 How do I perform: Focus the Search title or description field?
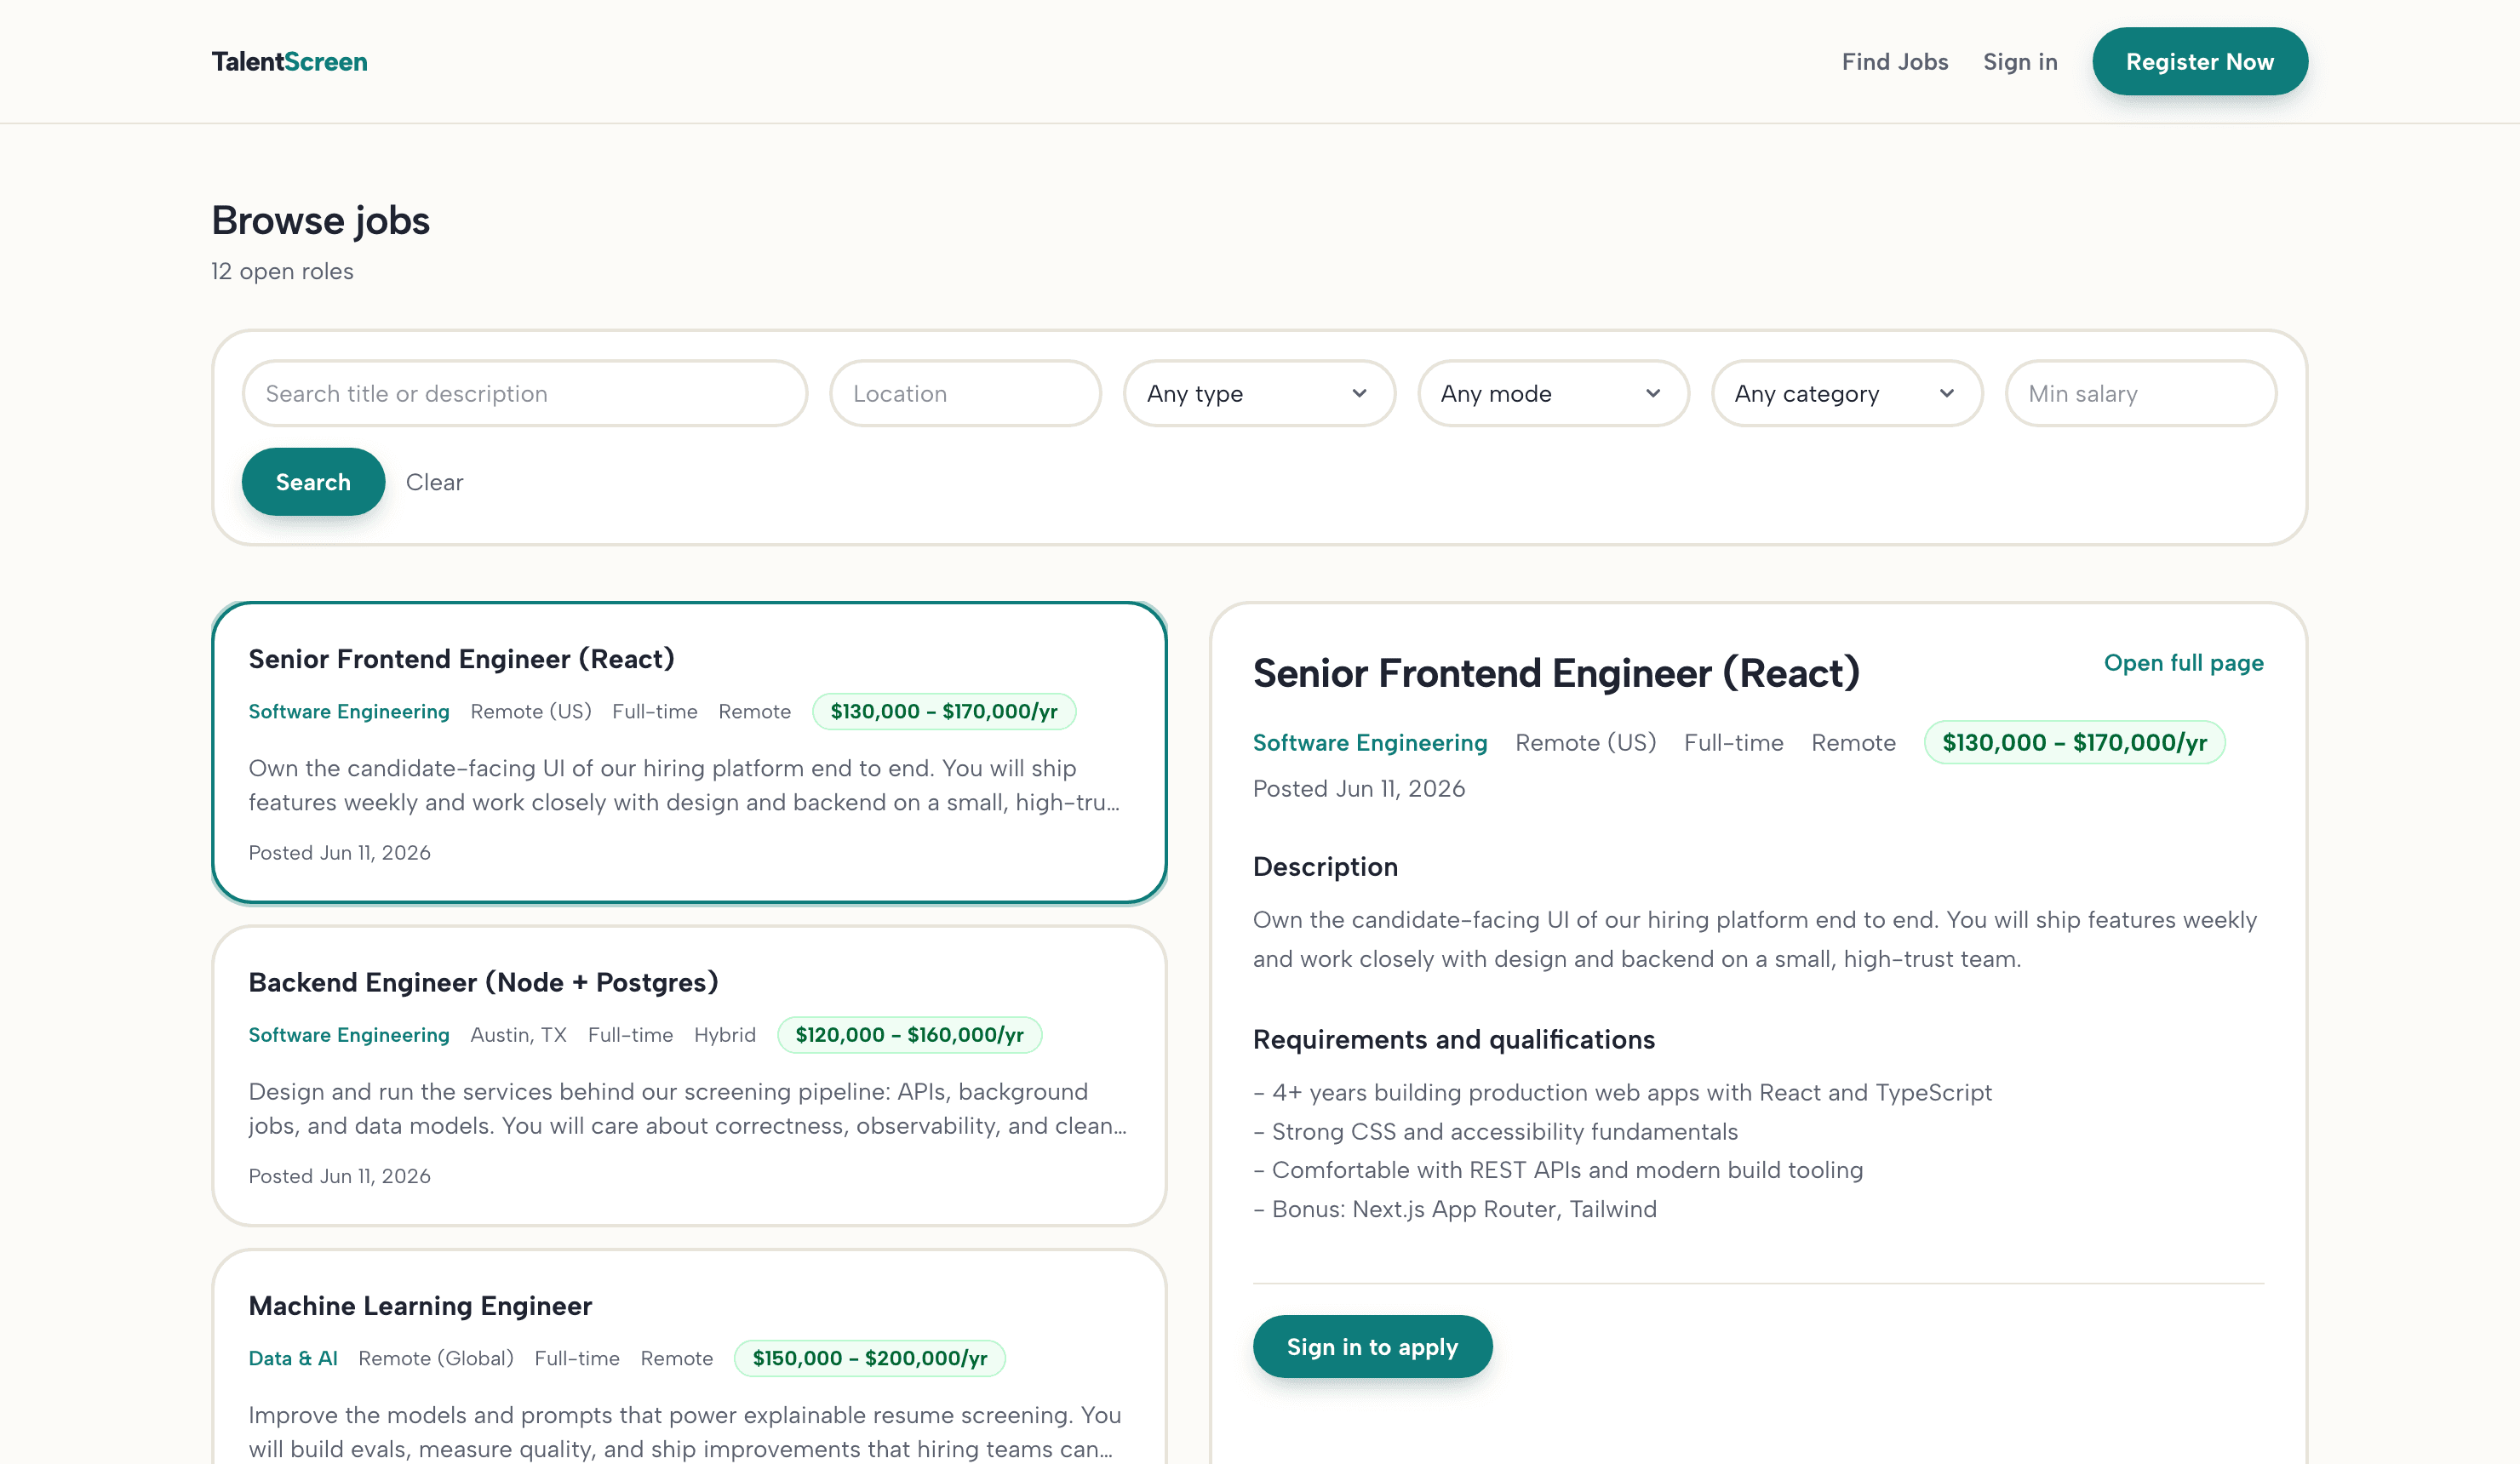point(525,394)
